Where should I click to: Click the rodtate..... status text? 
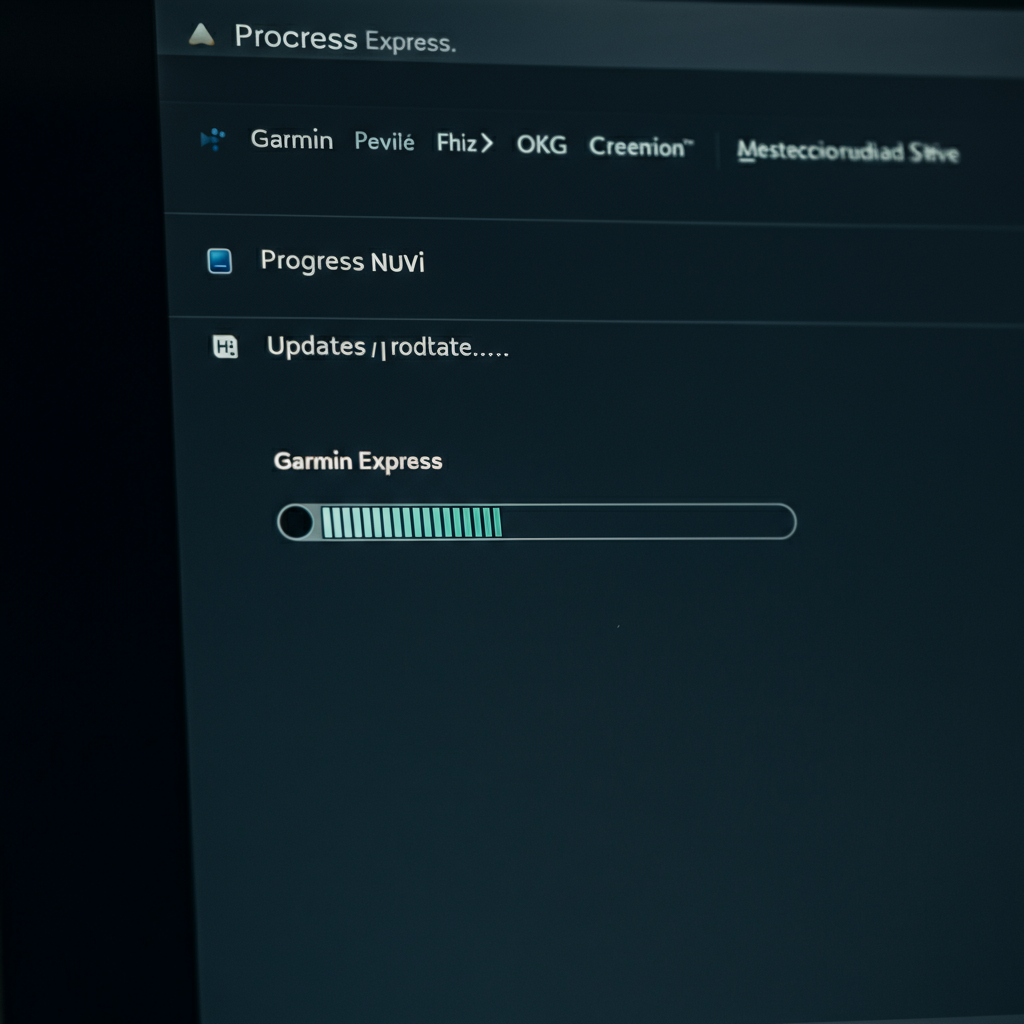pos(449,348)
